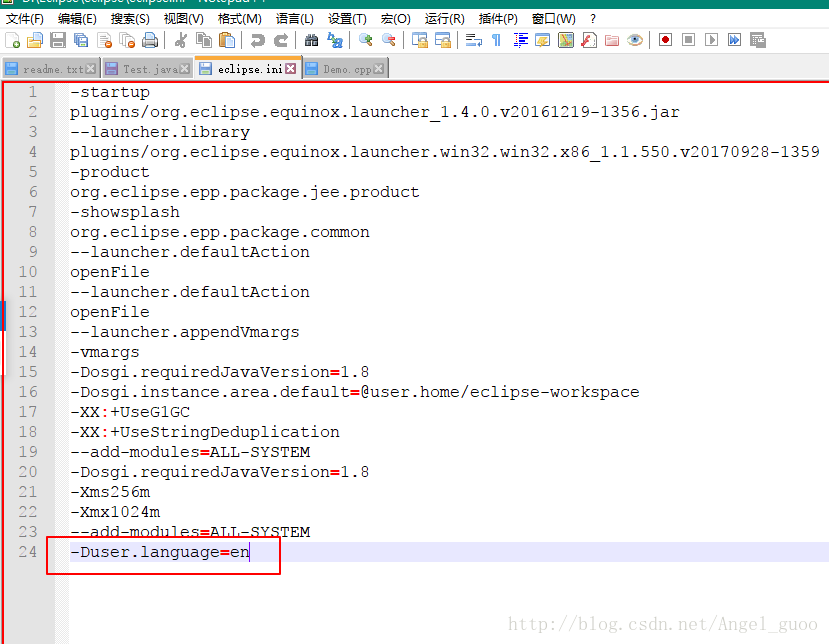Switch to the readme.txt tab
This screenshot has height=644, width=829.
tap(51, 69)
